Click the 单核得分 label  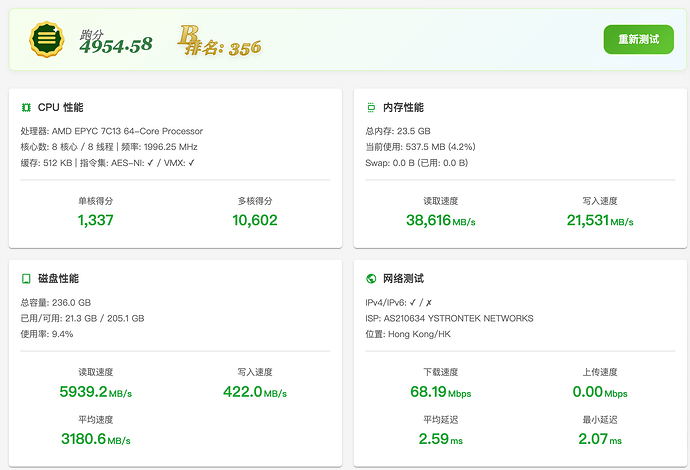point(95,201)
